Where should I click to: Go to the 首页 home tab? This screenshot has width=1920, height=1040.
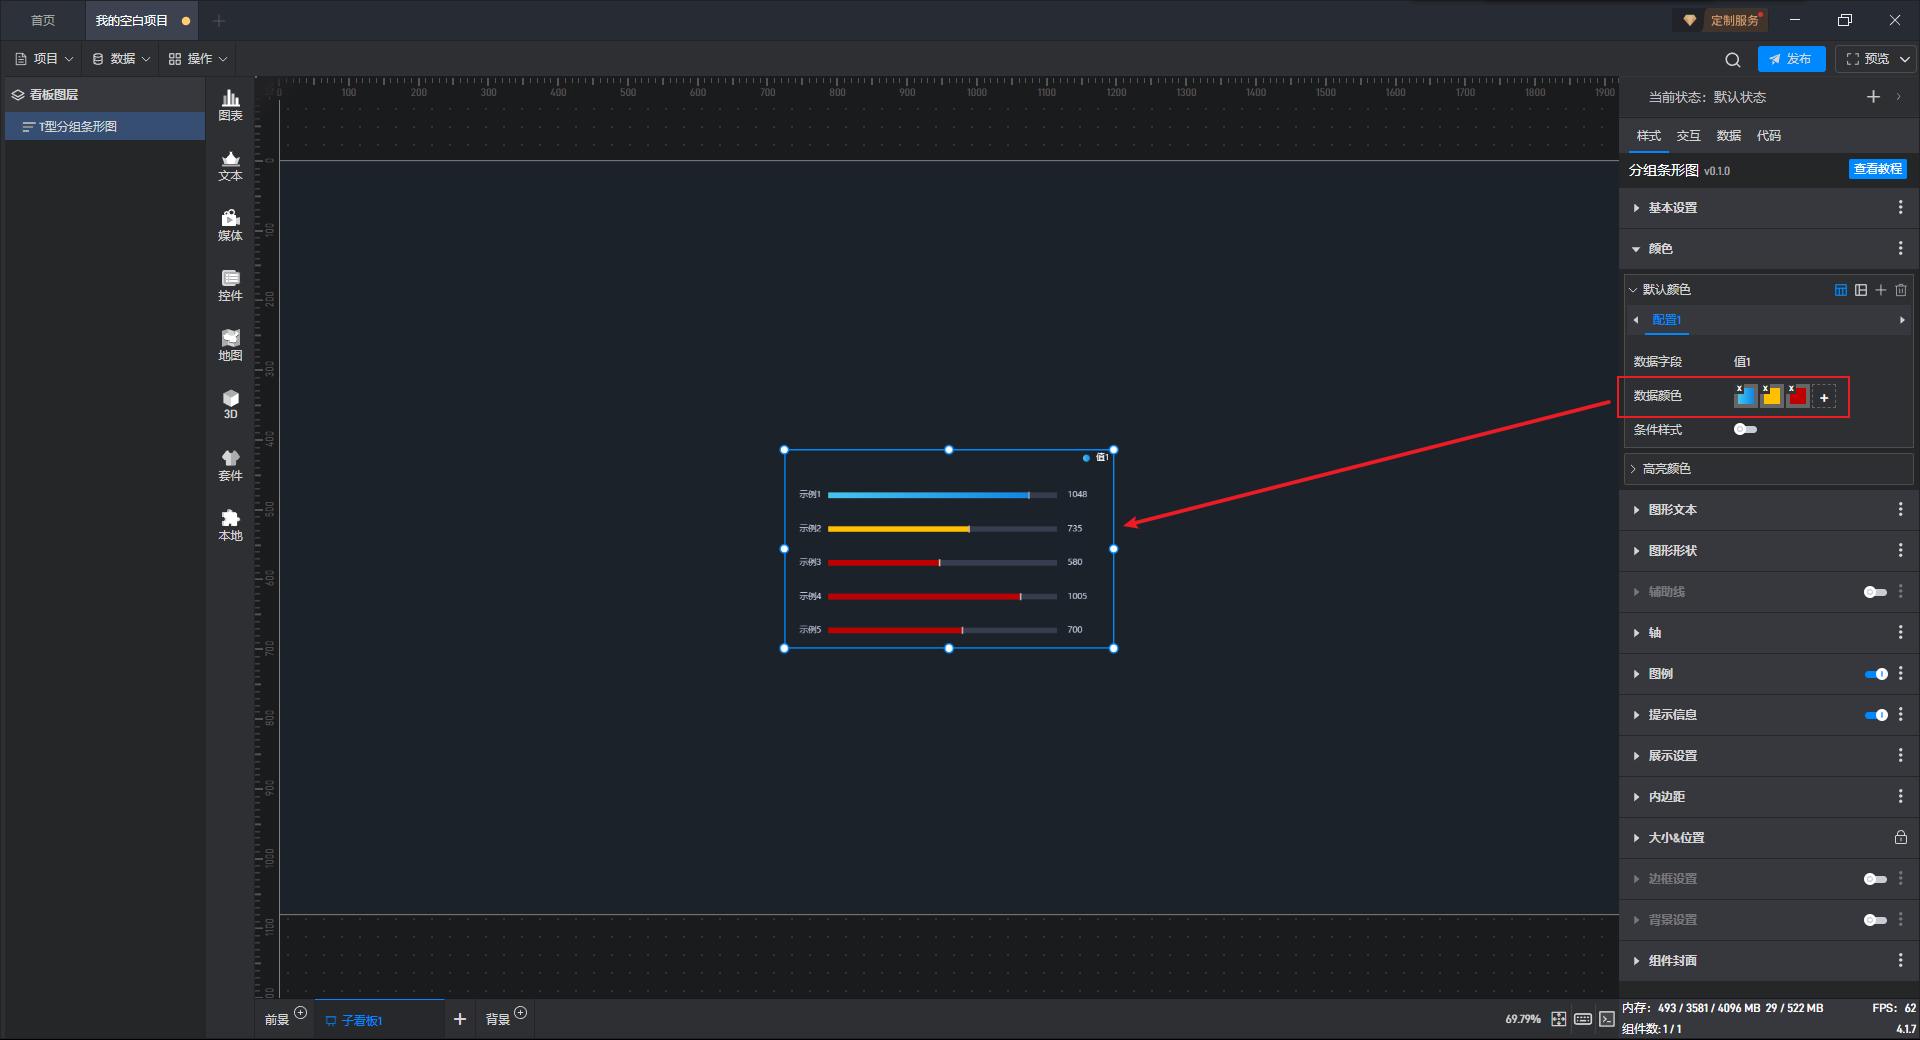43,20
